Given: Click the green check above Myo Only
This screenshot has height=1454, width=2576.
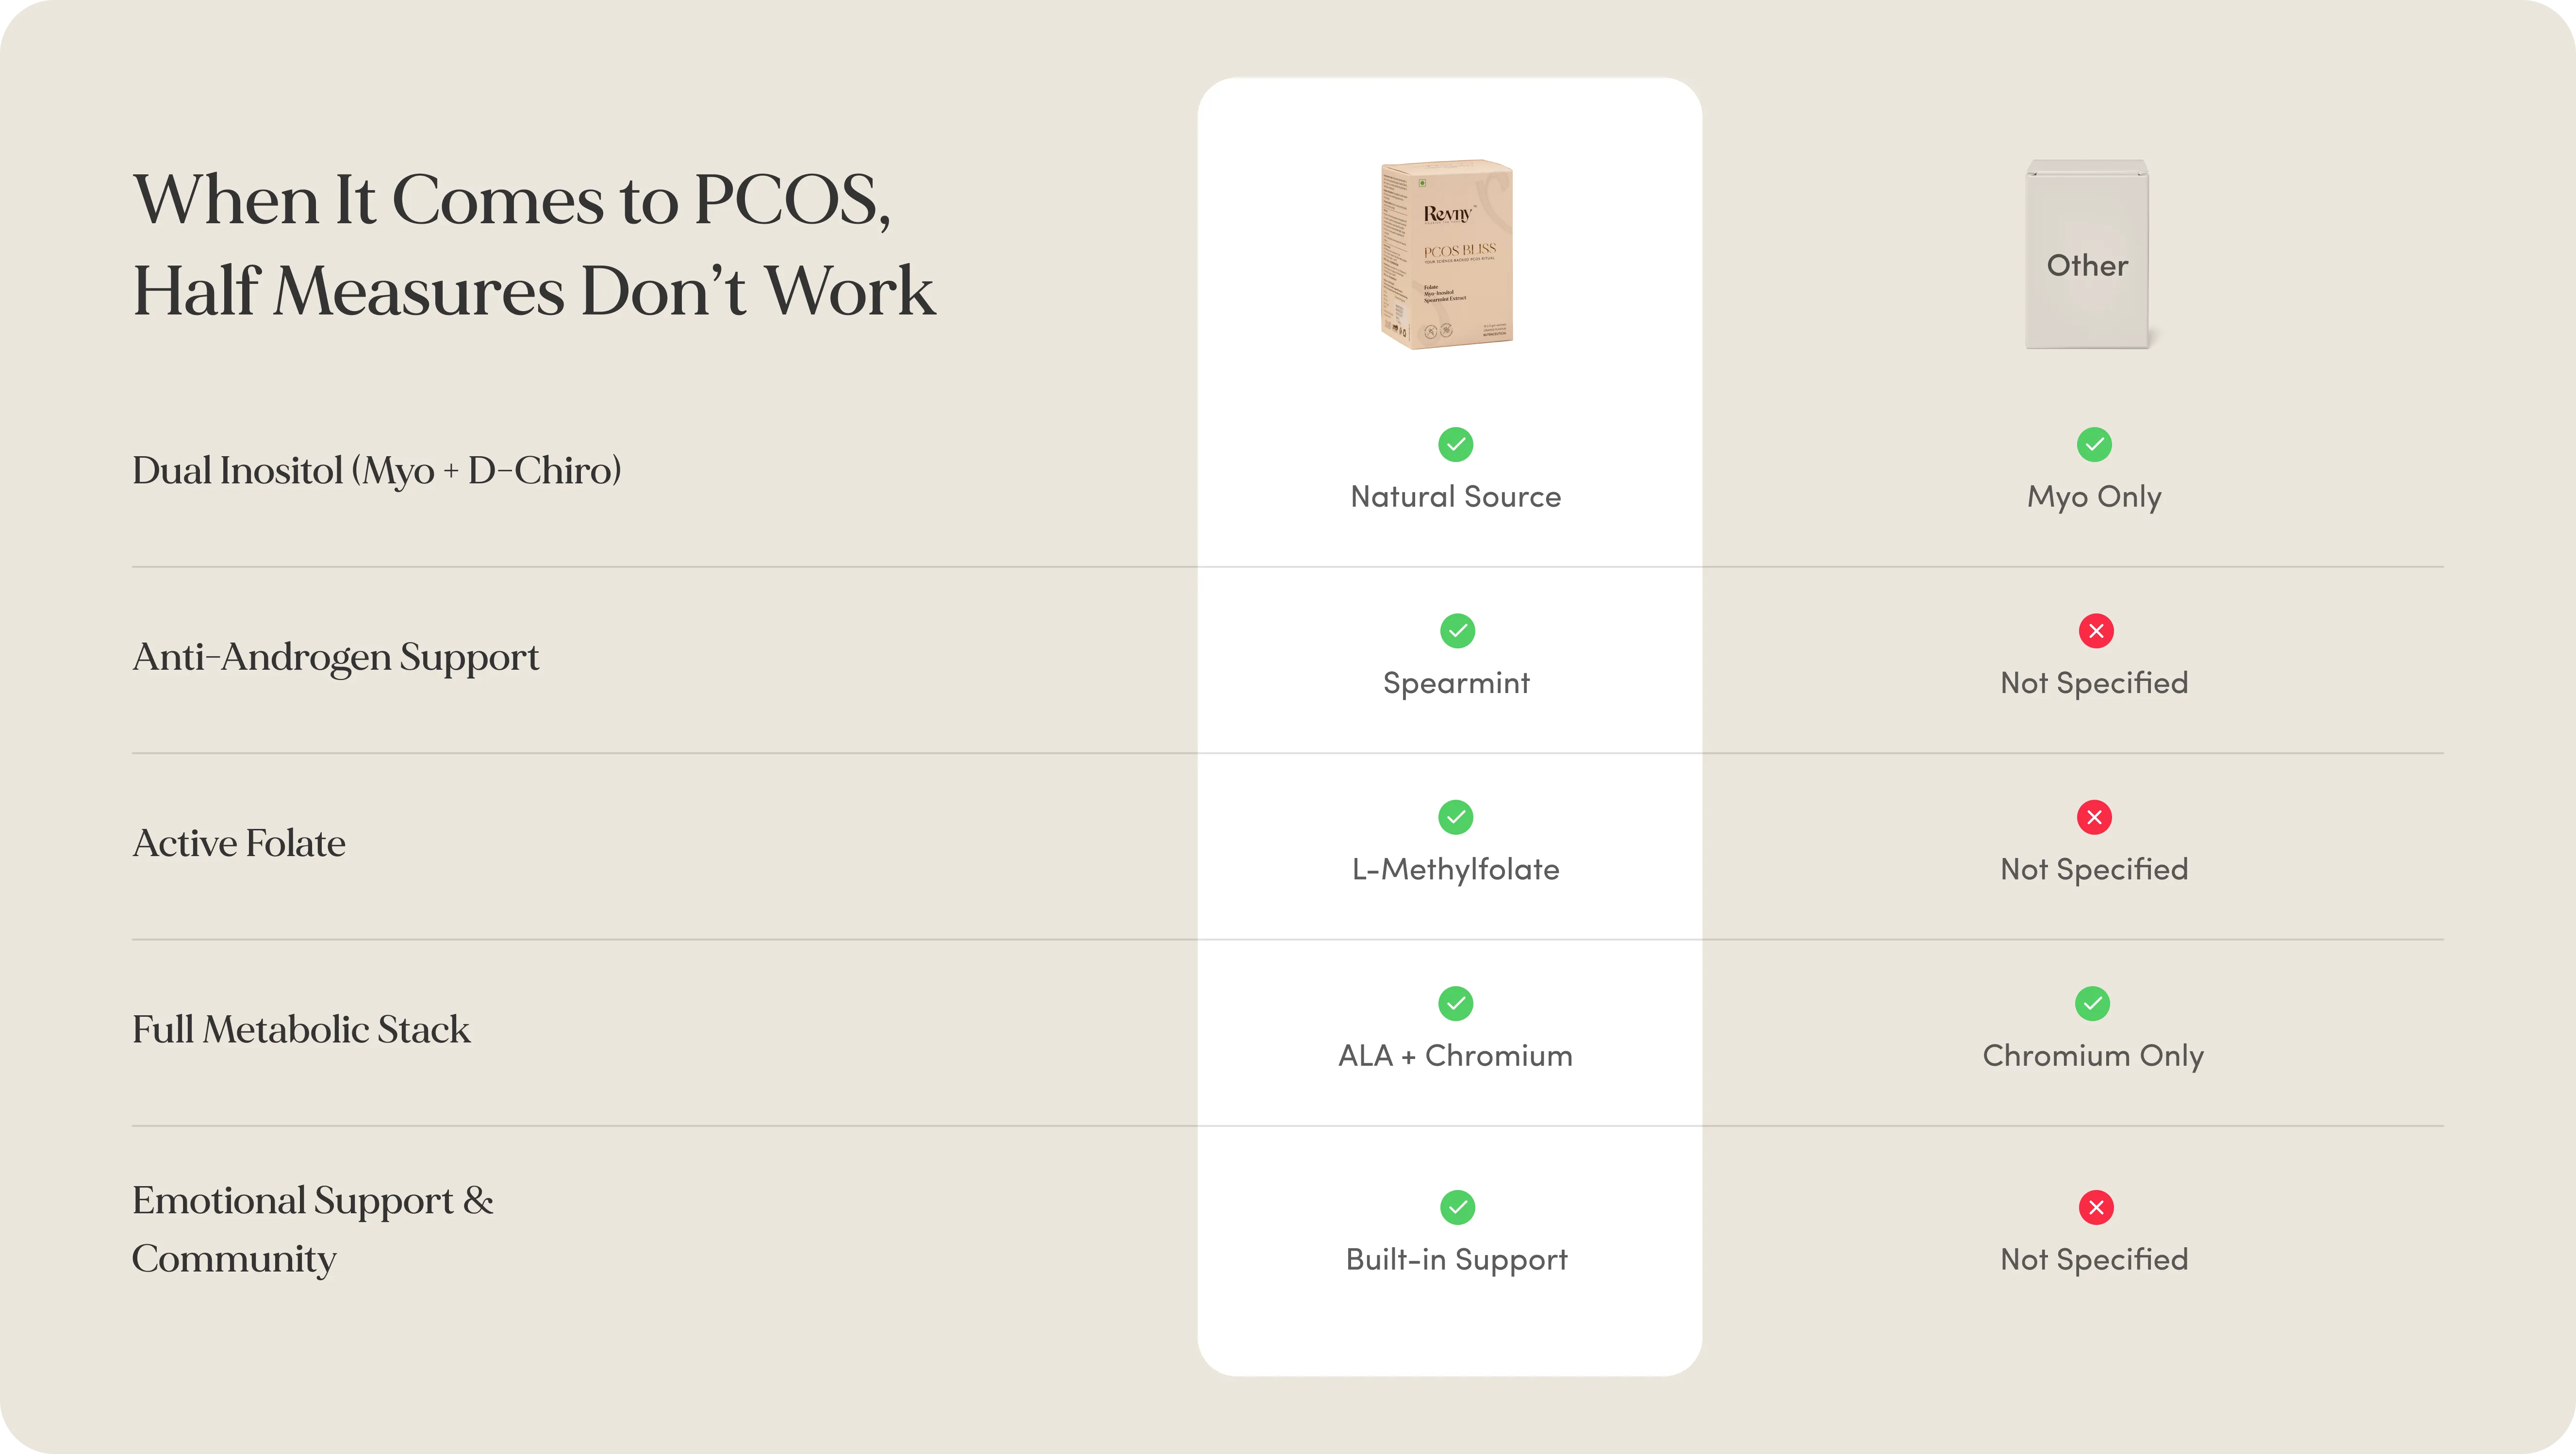Looking at the screenshot, I should 2094,444.
